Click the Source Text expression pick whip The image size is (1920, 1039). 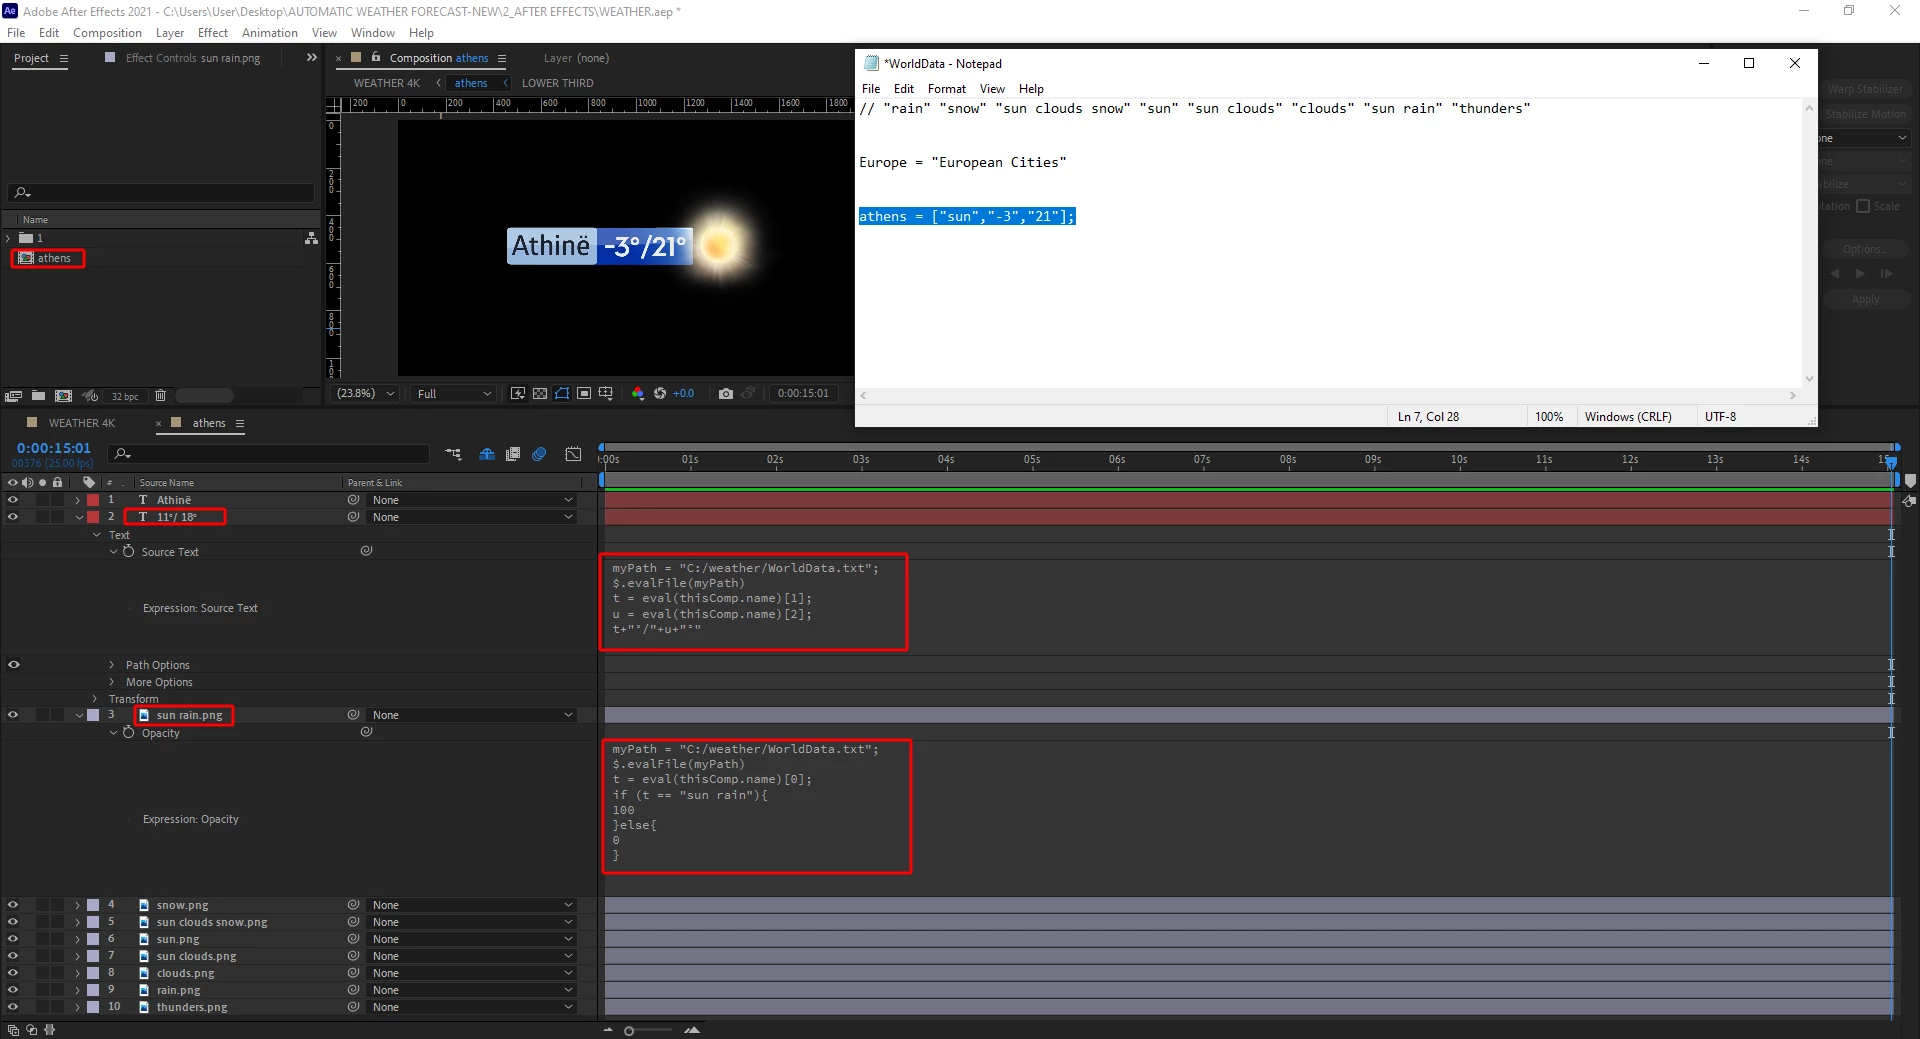pyautogui.click(x=366, y=551)
